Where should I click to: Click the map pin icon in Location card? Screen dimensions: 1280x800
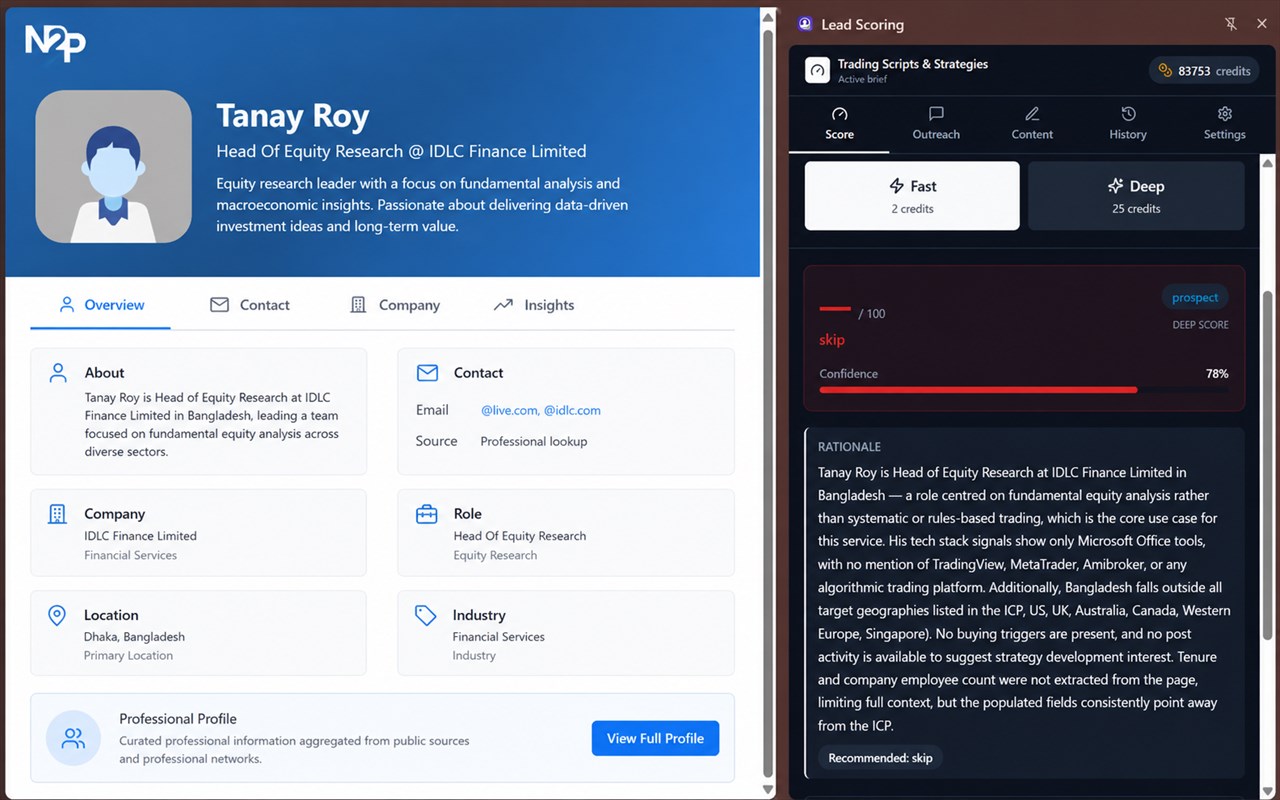pyautogui.click(x=58, y=615)
